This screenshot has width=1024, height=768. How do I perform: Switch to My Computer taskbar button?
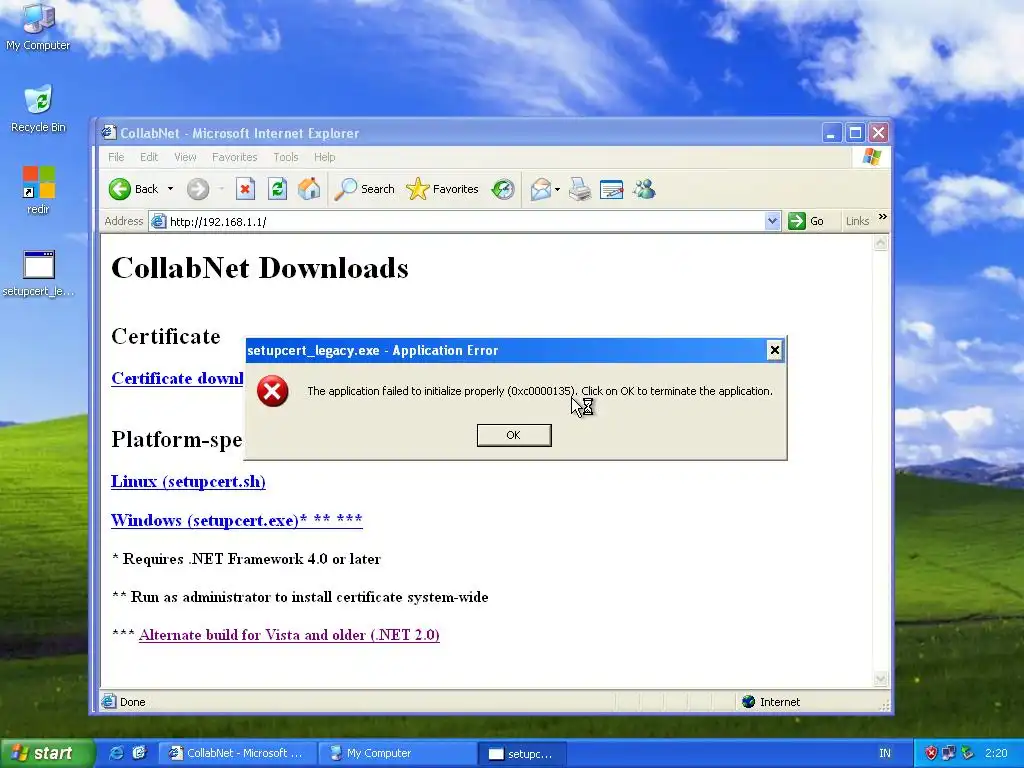coord(399,753)
